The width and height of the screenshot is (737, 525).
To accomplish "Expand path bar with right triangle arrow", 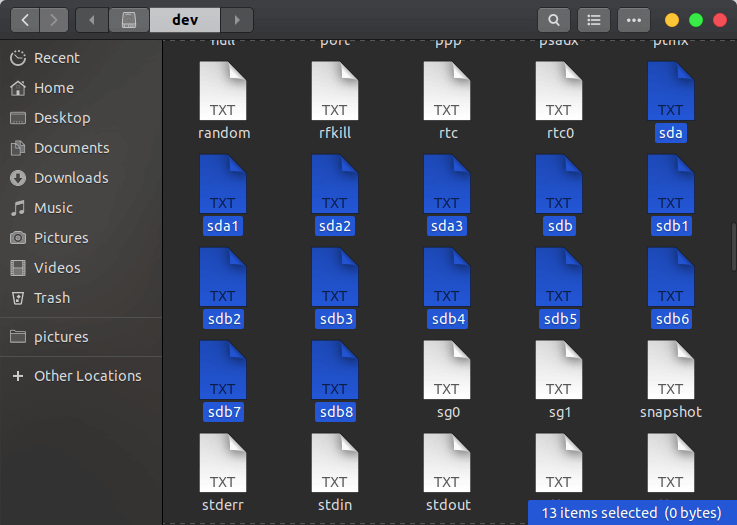I will 237,20.
